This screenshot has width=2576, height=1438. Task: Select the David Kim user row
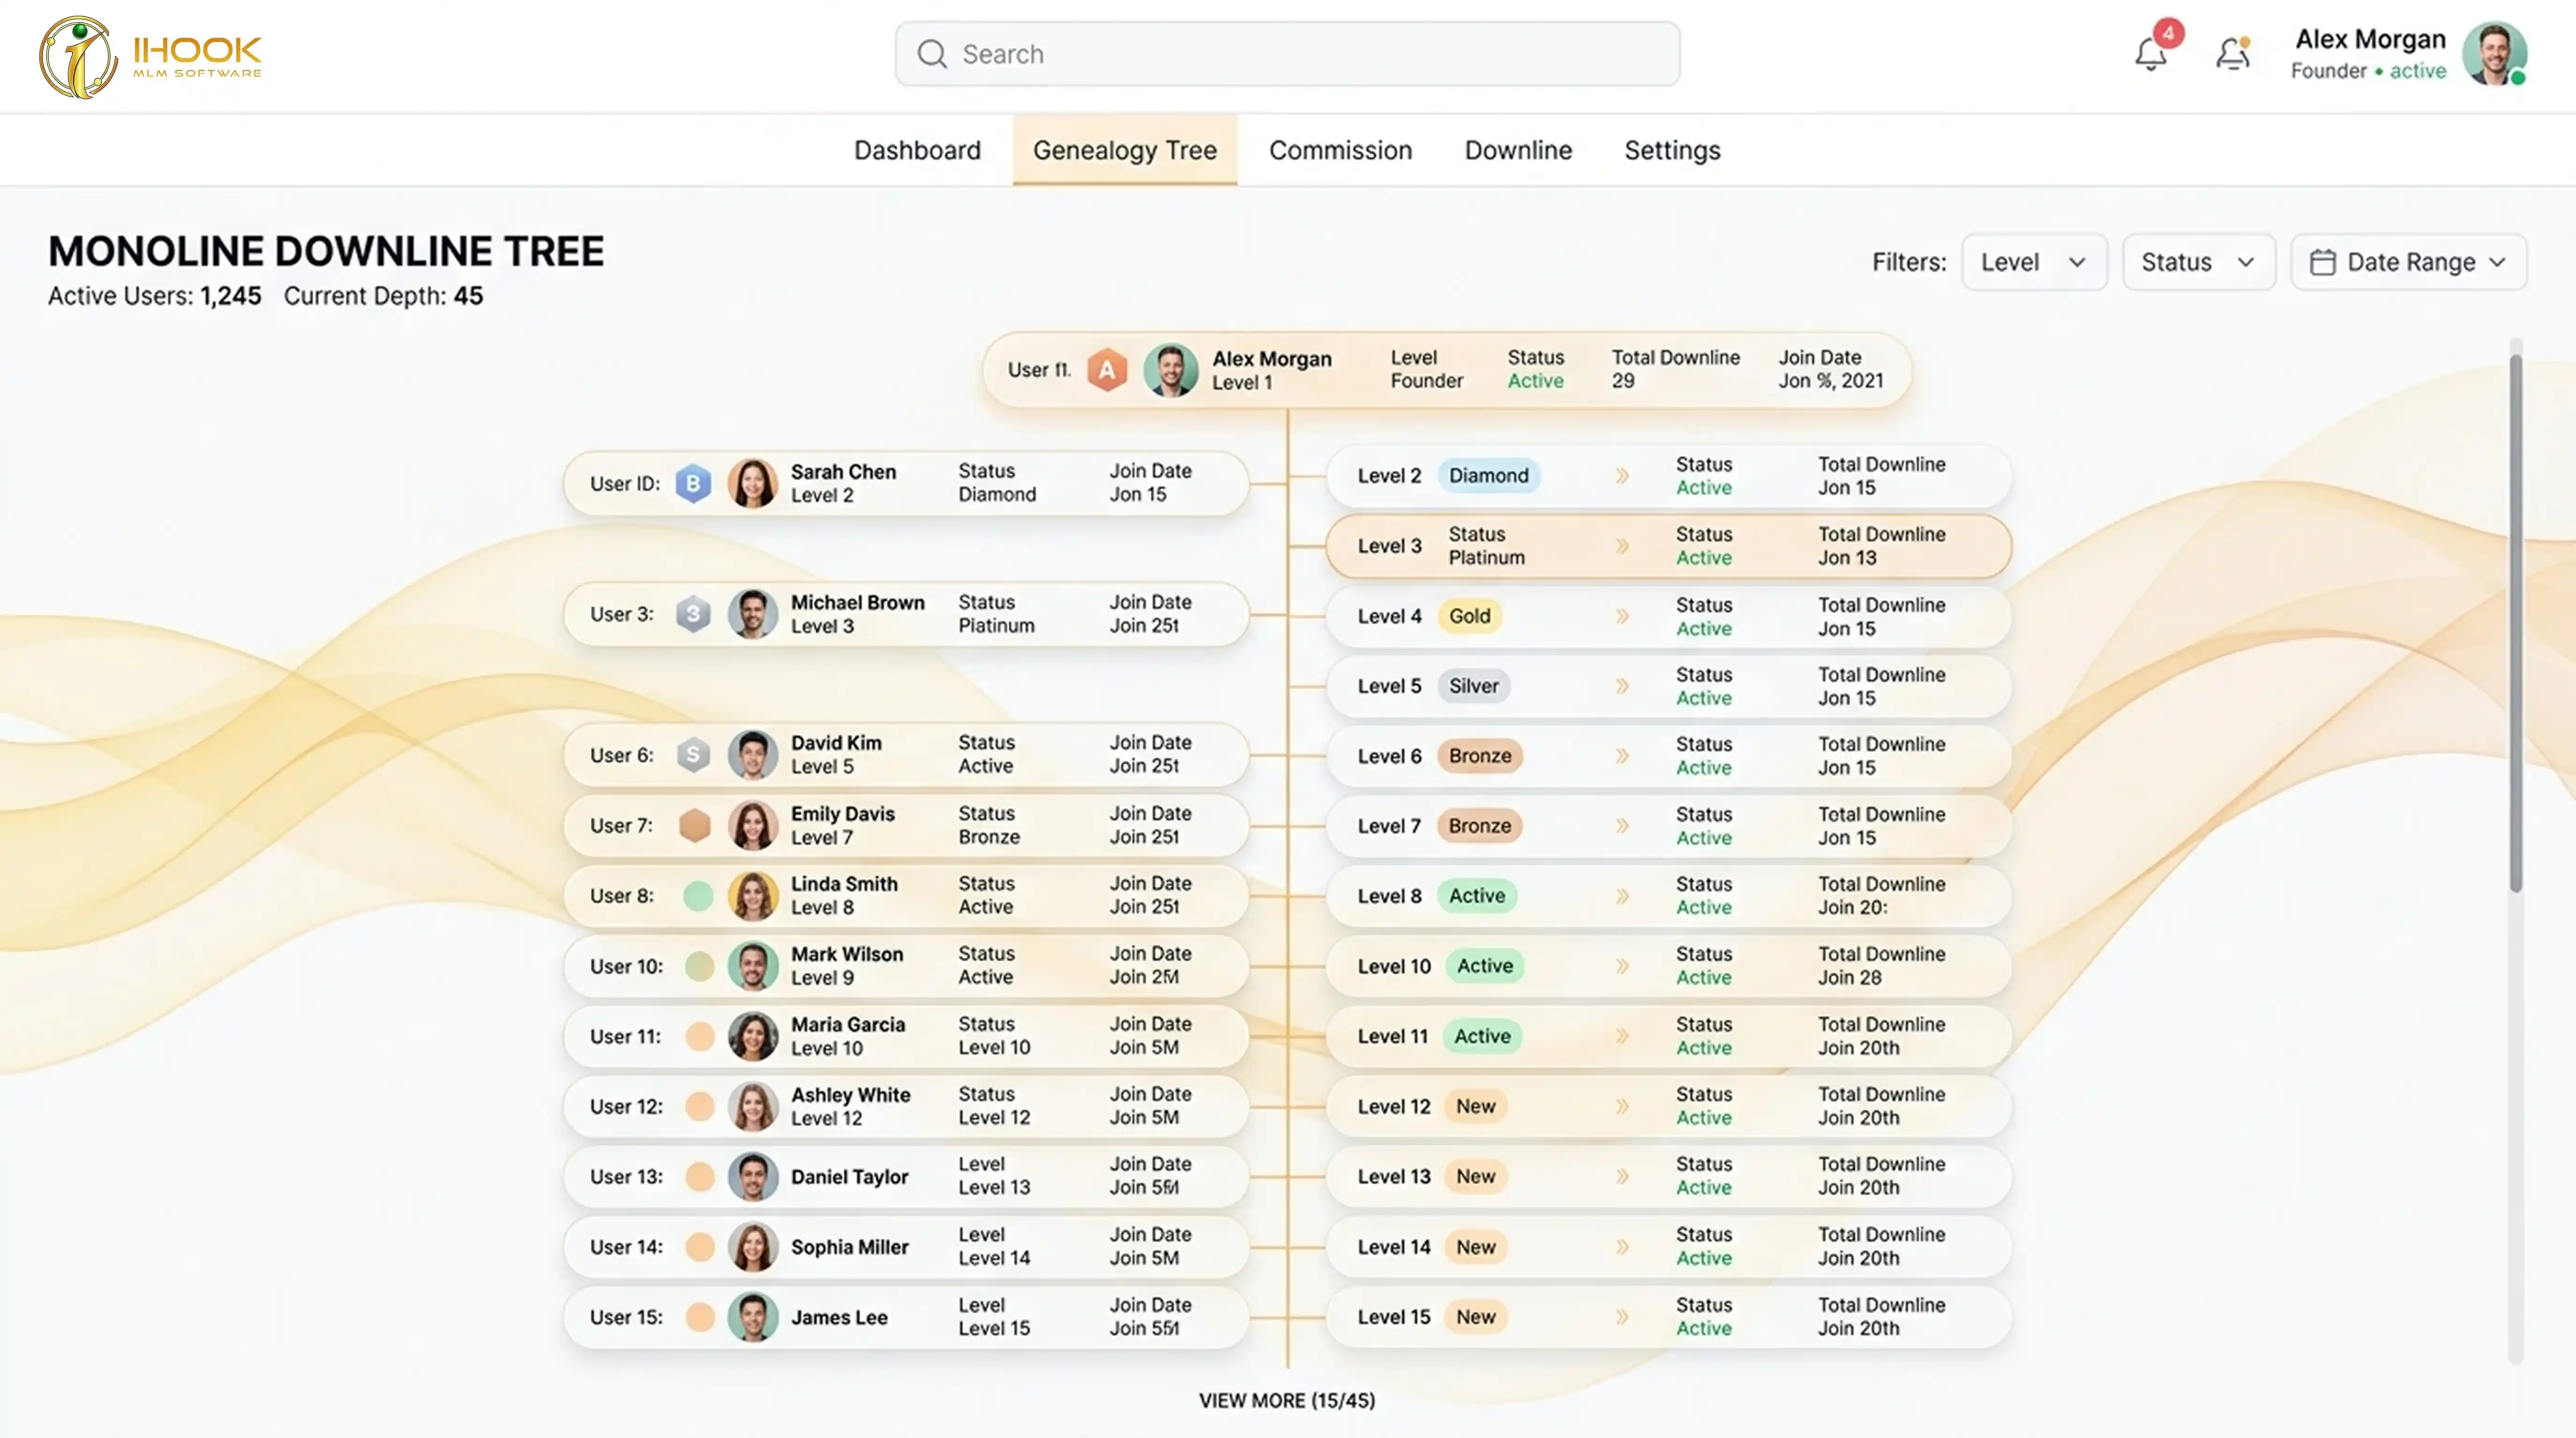pos(906,755)
